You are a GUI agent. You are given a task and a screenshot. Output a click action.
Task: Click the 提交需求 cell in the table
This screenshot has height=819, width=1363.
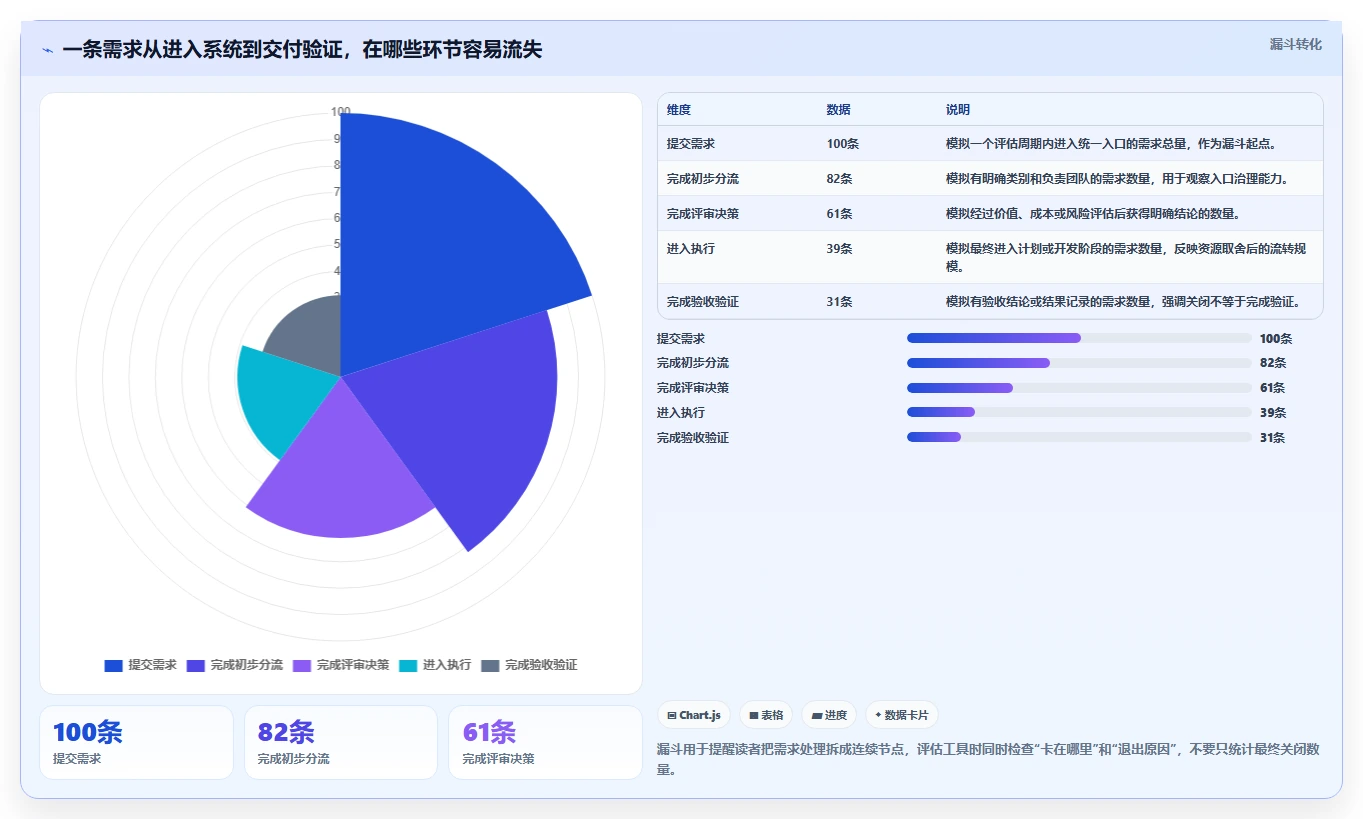tap(691, 144)
